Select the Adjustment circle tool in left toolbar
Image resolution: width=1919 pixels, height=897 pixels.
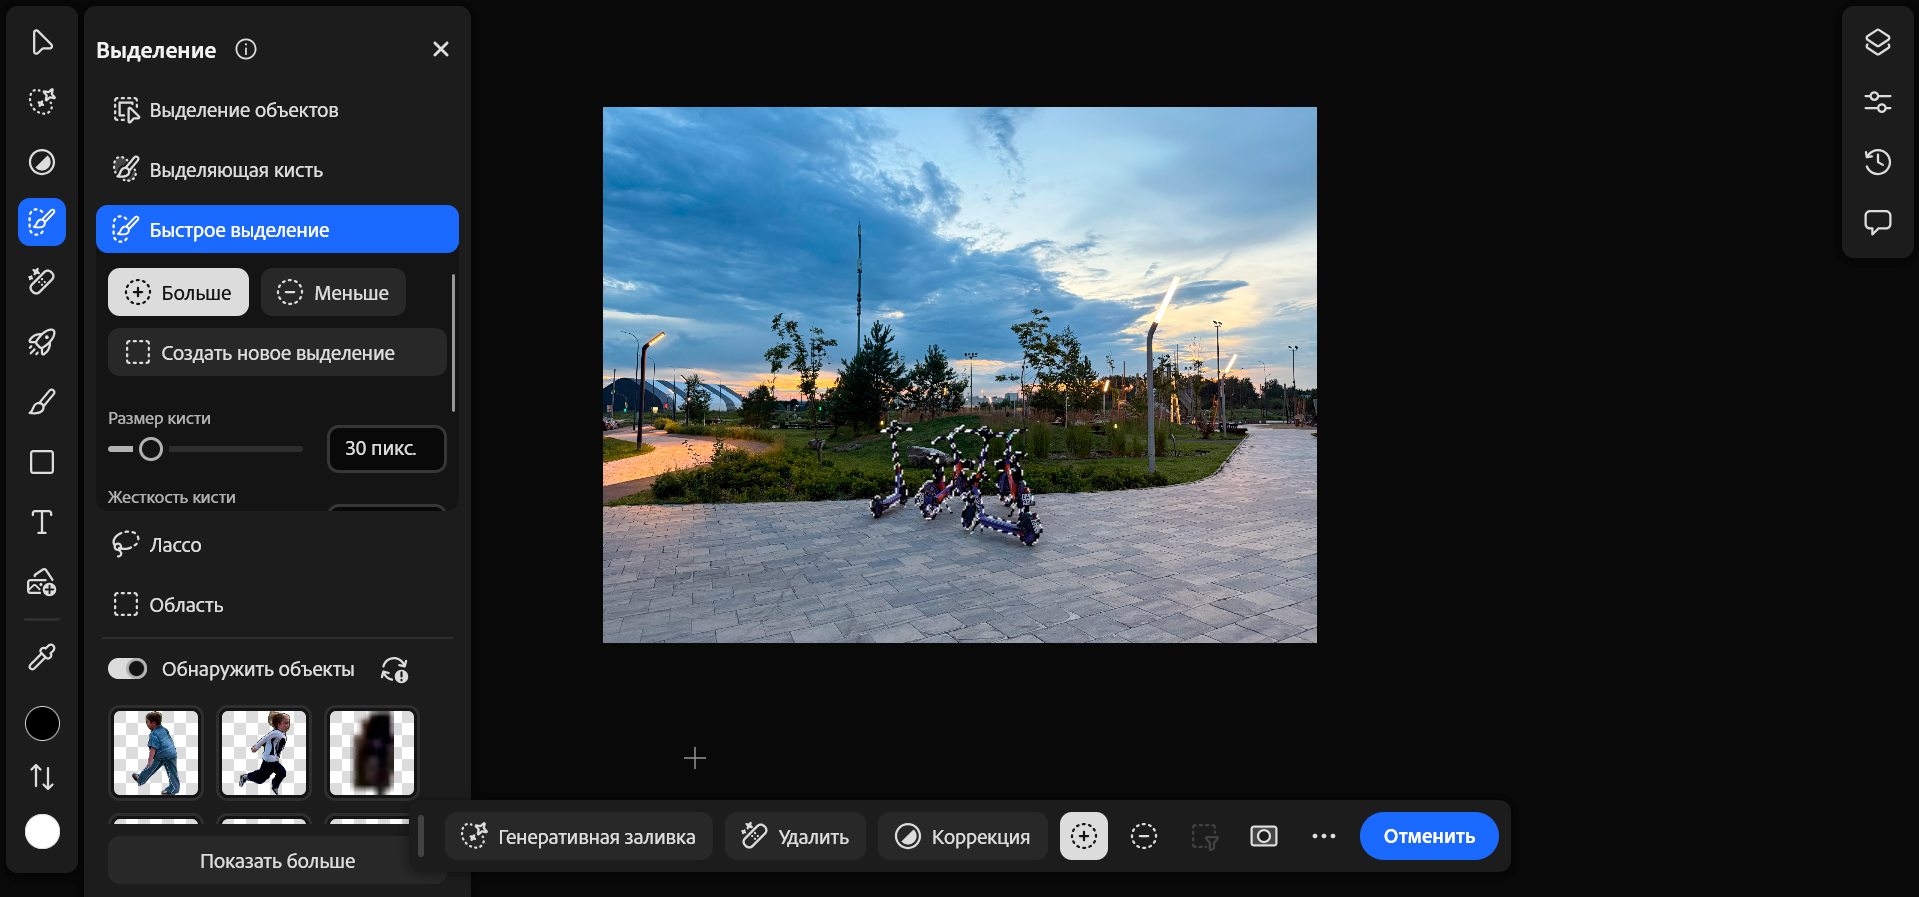tap(42, 162)
